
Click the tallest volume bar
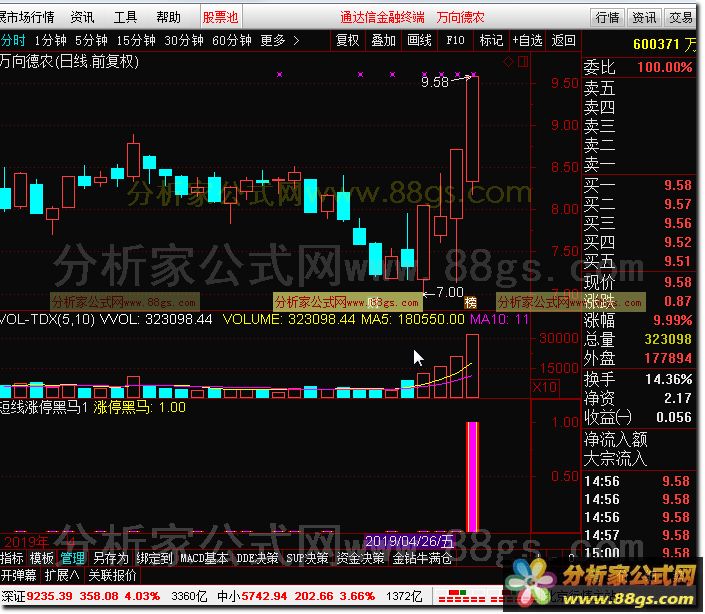coord(472,366)
